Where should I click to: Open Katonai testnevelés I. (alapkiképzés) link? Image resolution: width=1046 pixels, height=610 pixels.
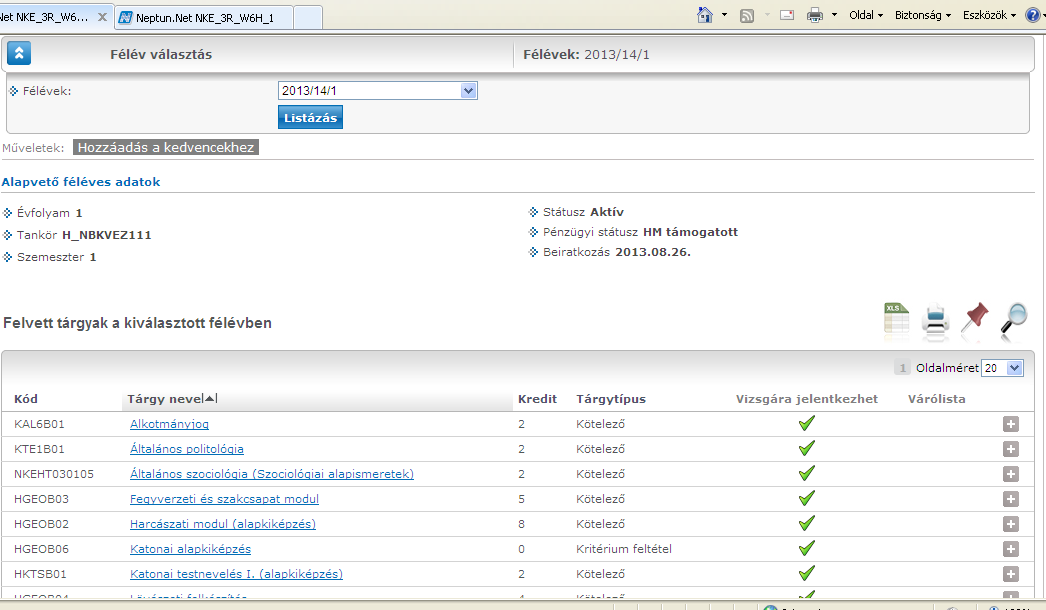coord(236,574)
